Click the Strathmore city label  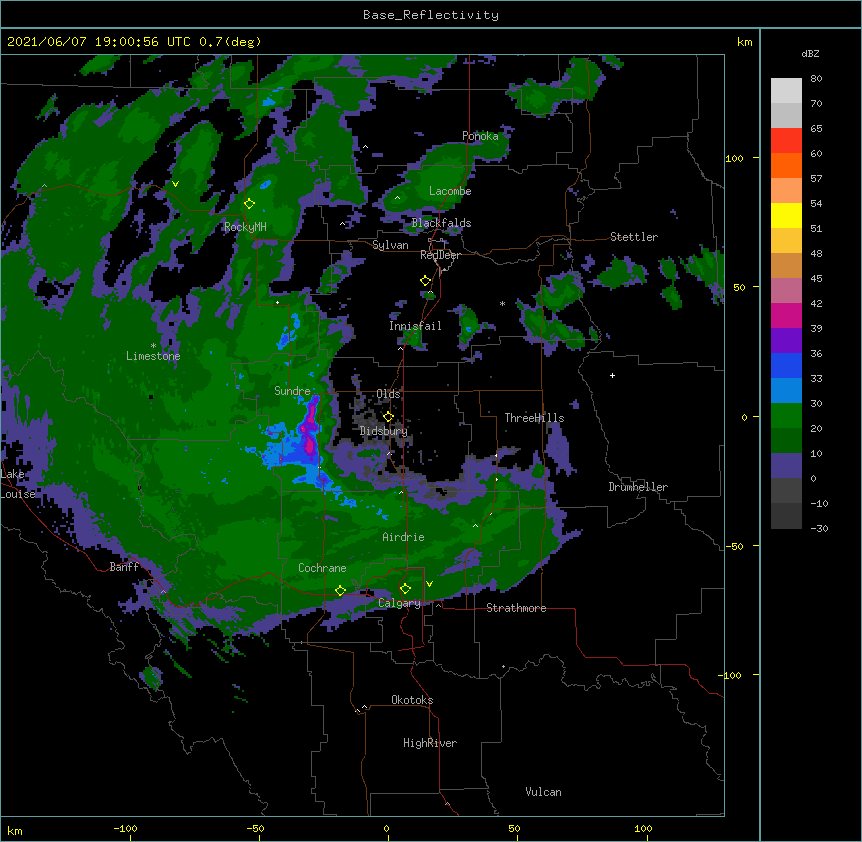click(516, 608)
